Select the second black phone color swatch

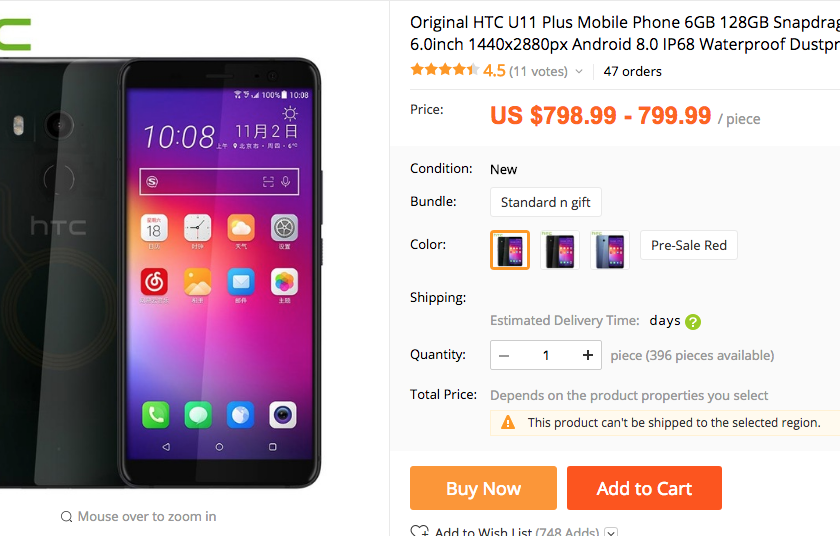559,250
